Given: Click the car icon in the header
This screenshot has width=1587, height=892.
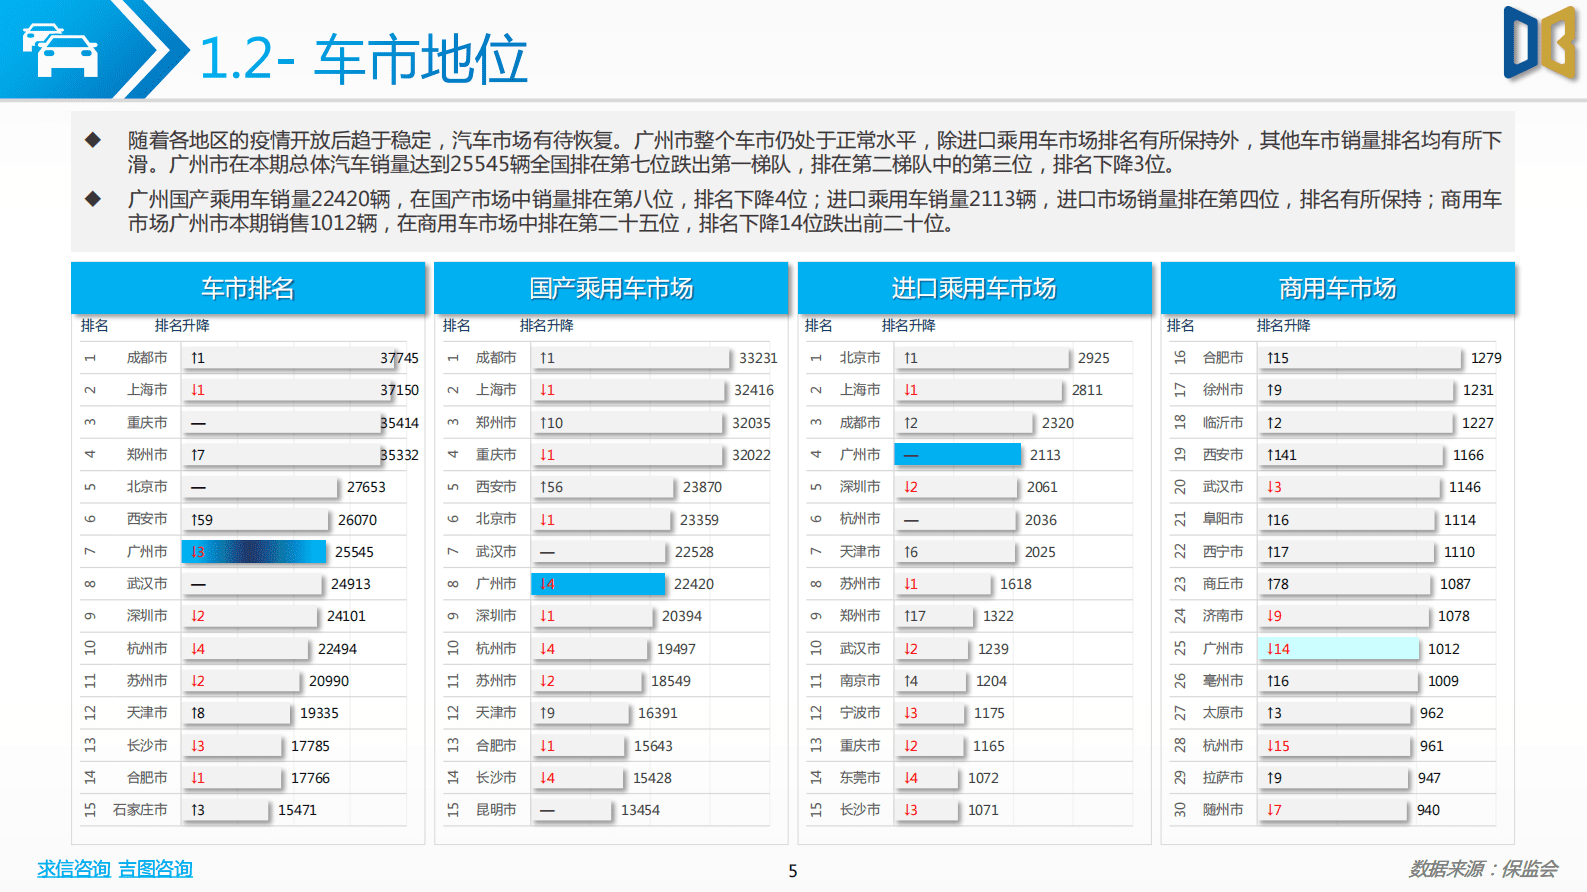Looking at the screenshot, I should pyautogui.click(x=60, y=50).
